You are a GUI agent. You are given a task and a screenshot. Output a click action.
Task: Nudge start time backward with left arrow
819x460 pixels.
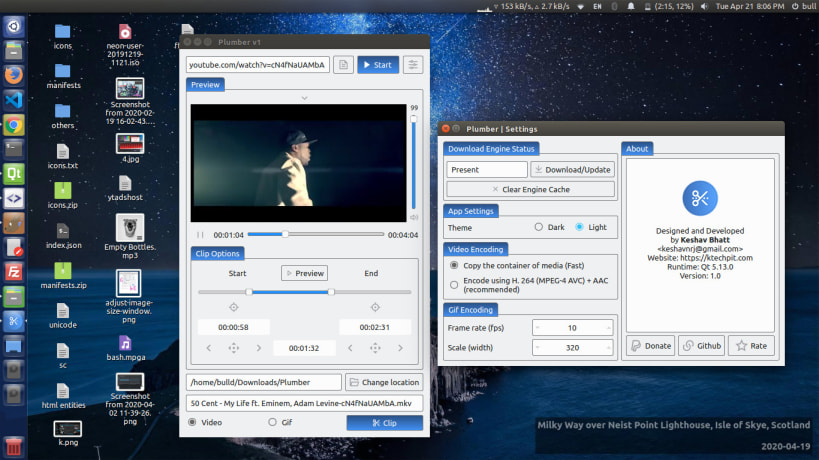(x=208, y=348)
